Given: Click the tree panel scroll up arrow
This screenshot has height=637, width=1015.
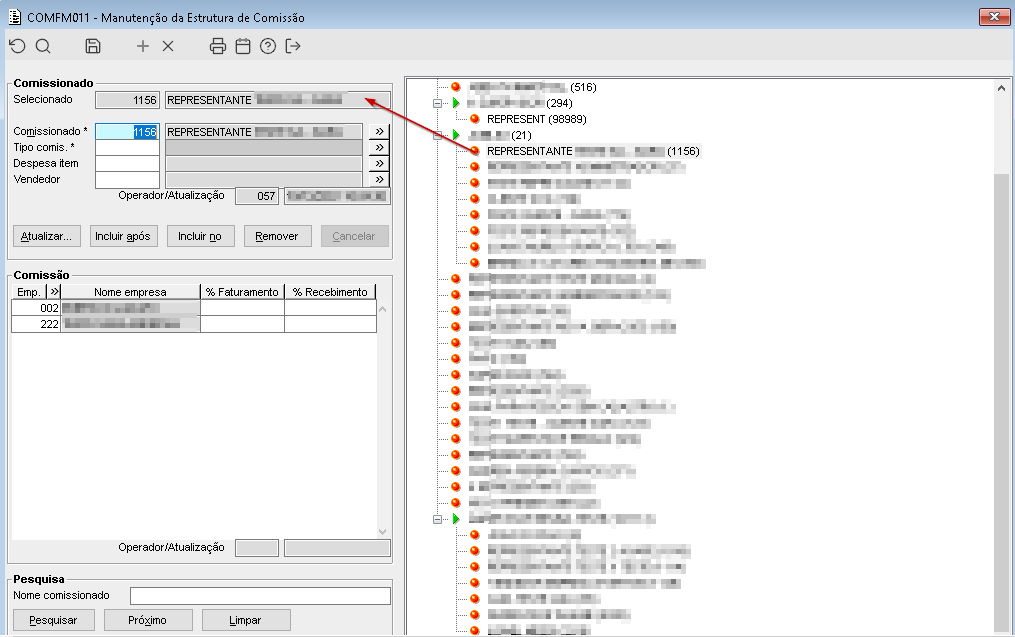Looking at the screenshot, I should tap(1001, 88).
